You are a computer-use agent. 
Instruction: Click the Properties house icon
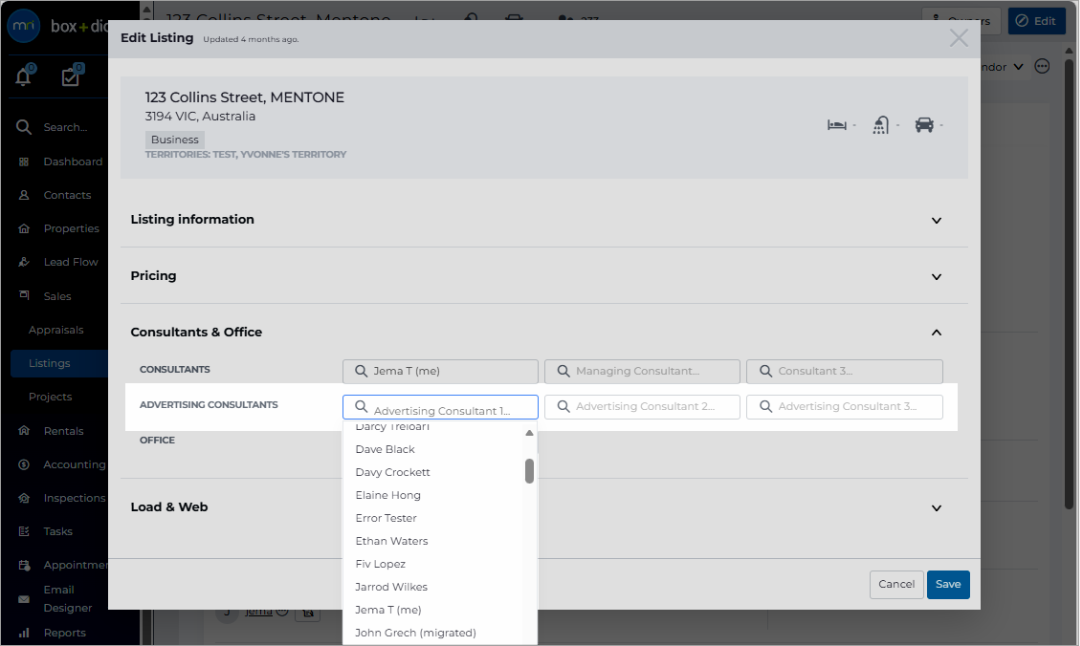24,229
